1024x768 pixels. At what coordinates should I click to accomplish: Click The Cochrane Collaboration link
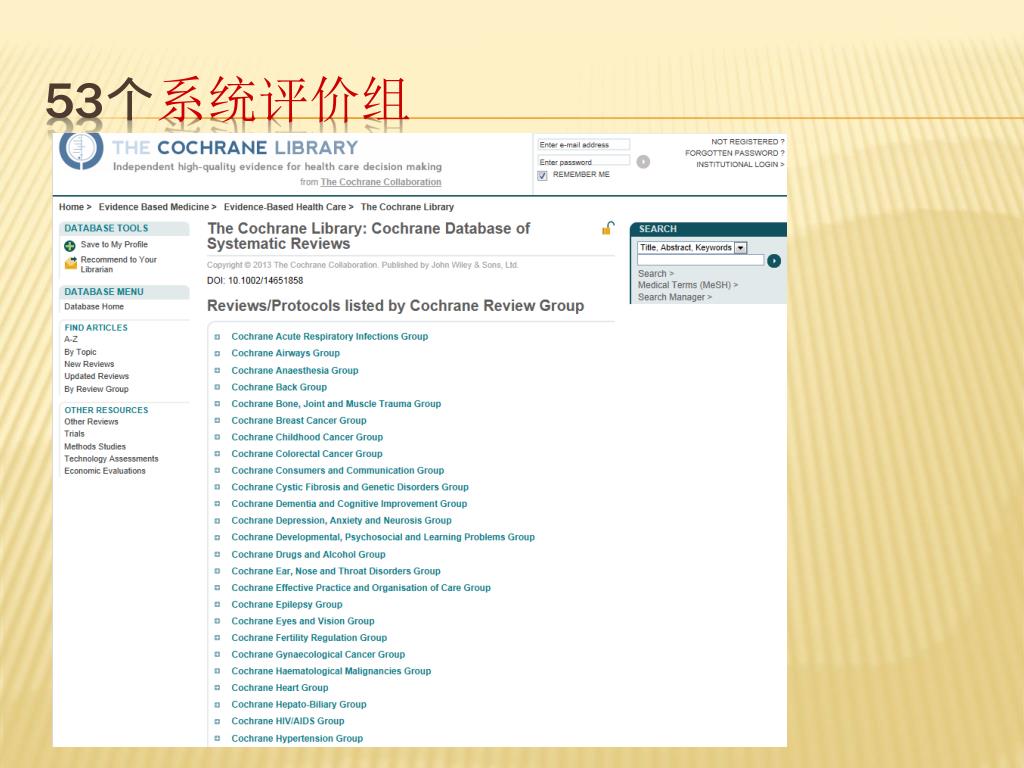pos(381,182)
